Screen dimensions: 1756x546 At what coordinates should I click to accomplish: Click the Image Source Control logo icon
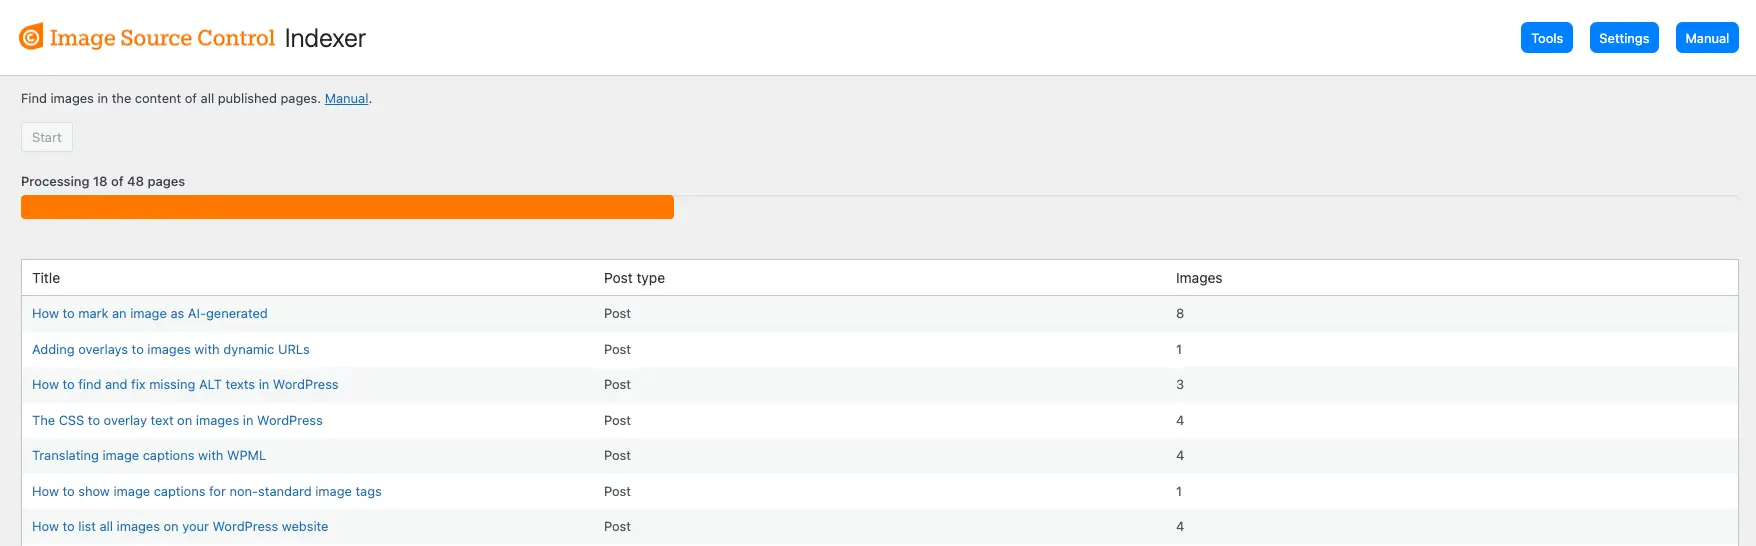coord(31,37)
